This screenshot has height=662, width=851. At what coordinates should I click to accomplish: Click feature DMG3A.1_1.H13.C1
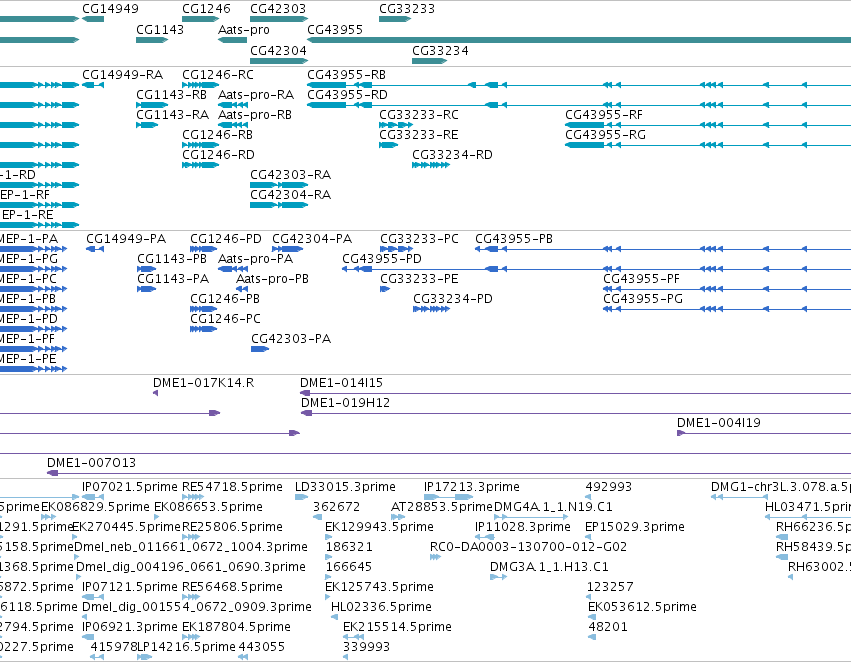549,568
